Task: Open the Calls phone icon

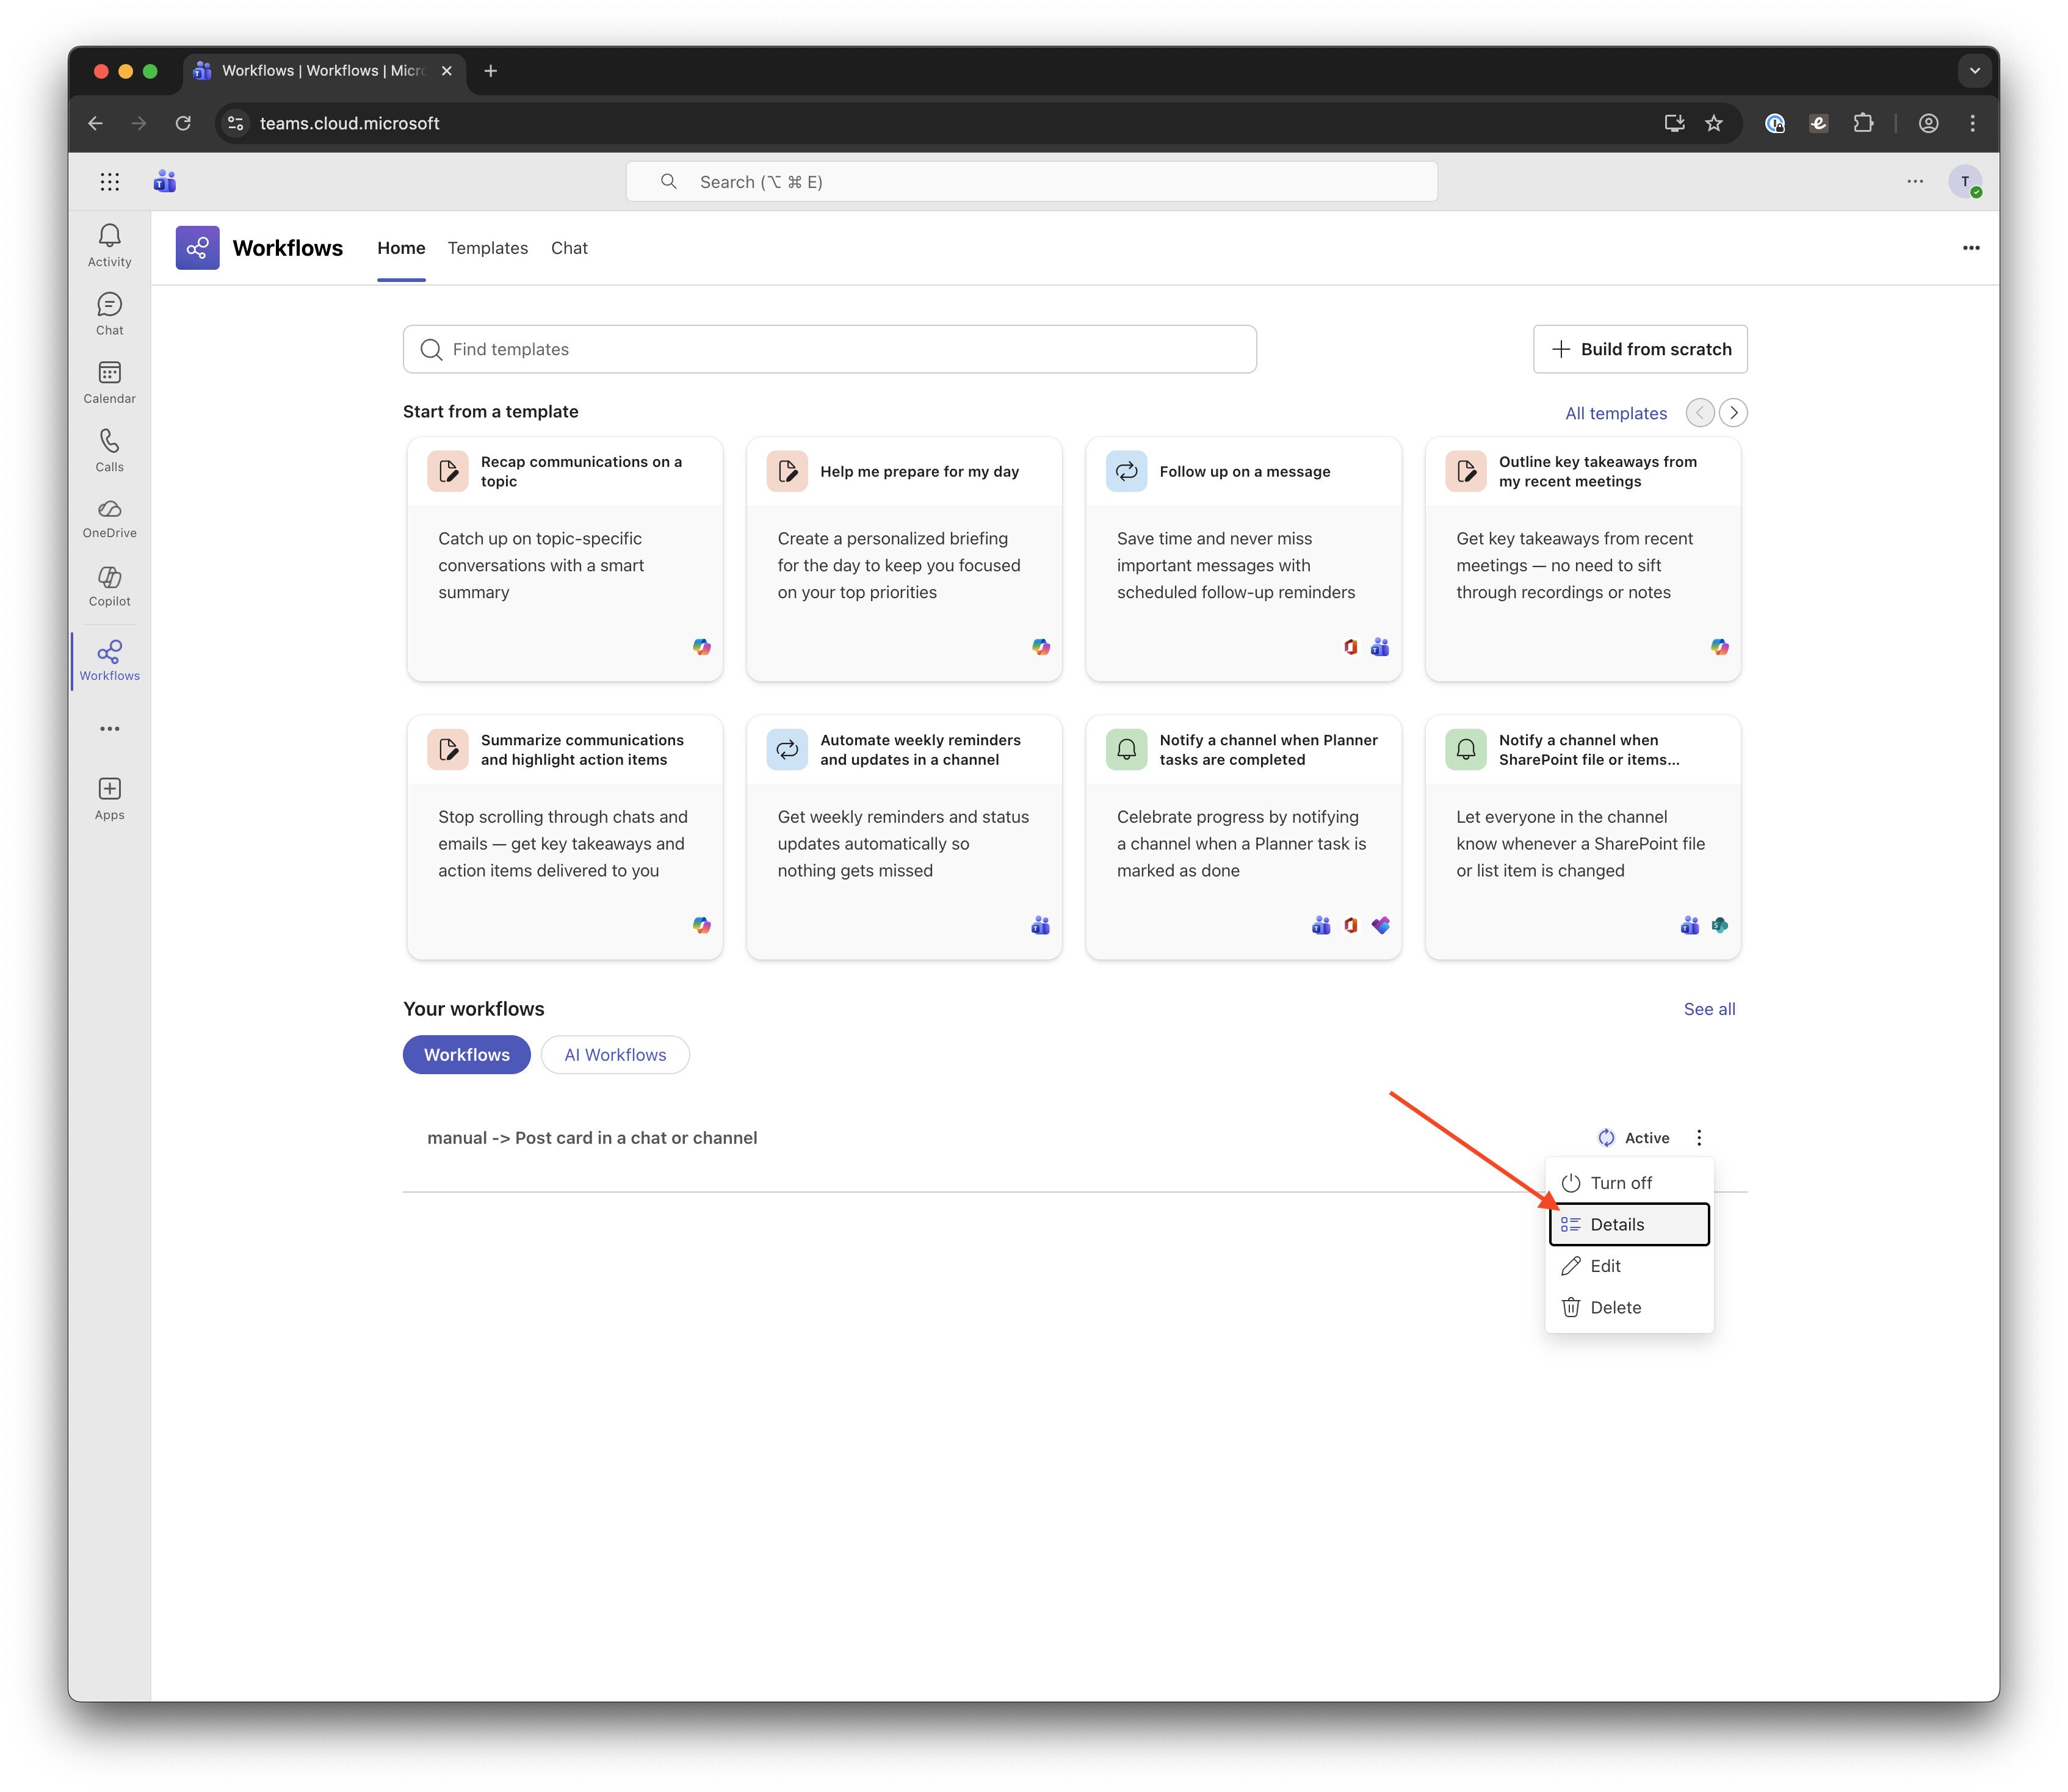Action: [x=109, y=450]
